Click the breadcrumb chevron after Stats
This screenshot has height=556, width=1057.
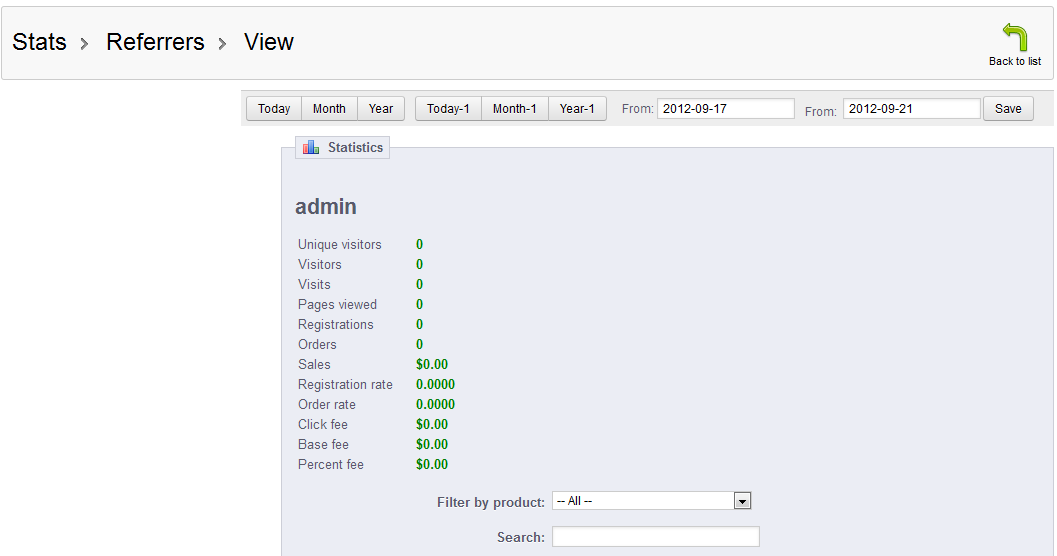(85, 44)
